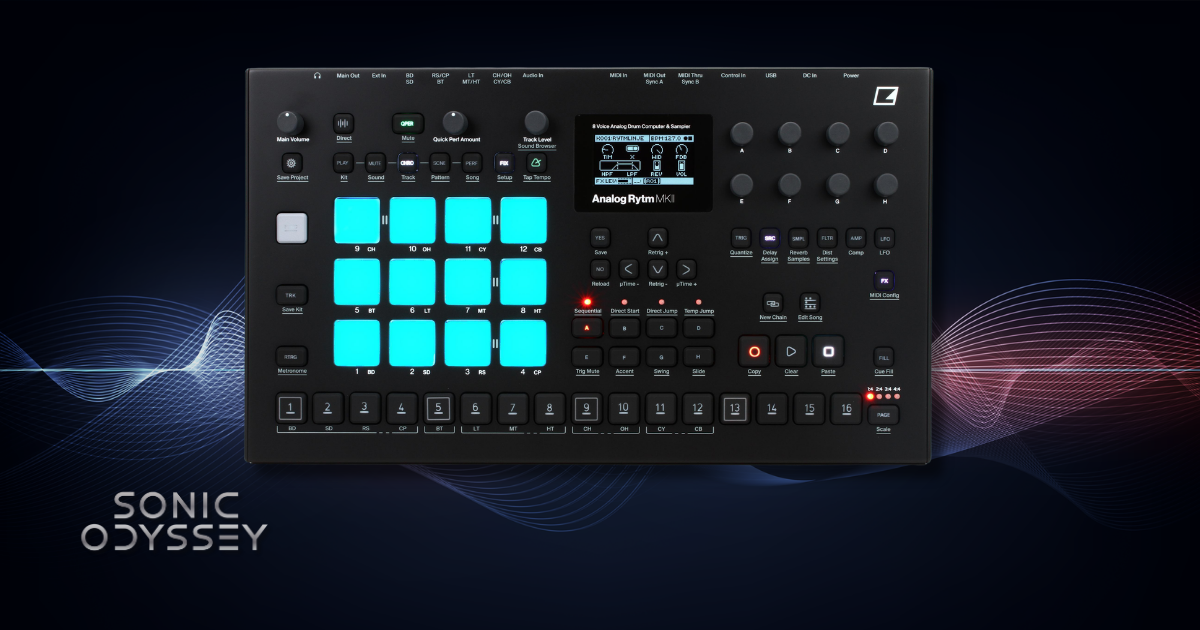Switch to Song mode

pyautogui.click(x=472, y=163)
